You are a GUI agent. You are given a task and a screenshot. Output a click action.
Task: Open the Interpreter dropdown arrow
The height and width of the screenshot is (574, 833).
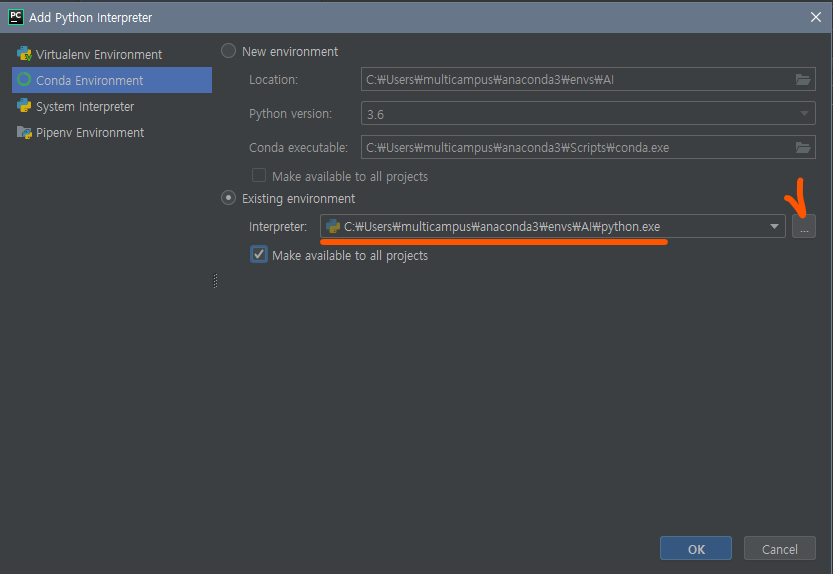point(774,227)
